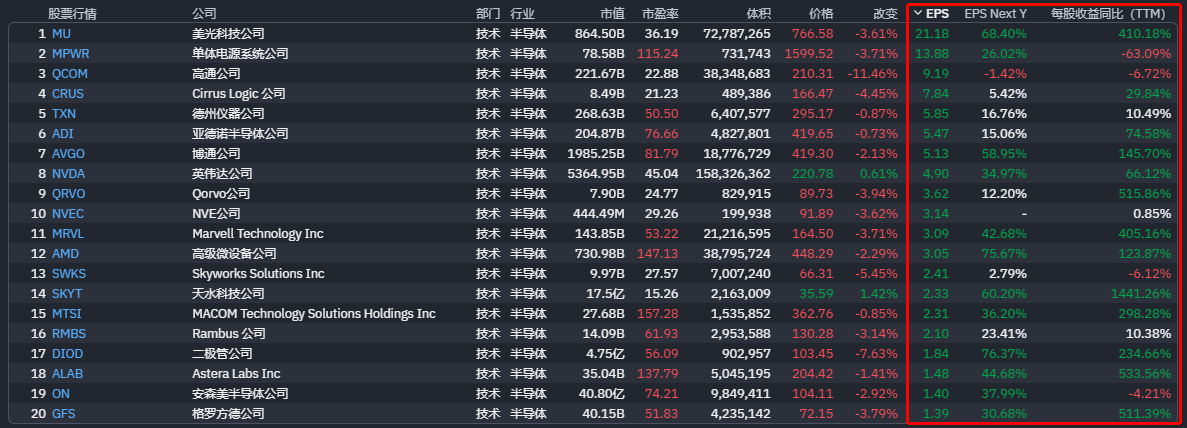Image resolution: width=1187 pixels, height=428 pixels.
Task: Select company name Astera Labs Inc
Action: tap(236, 373)
